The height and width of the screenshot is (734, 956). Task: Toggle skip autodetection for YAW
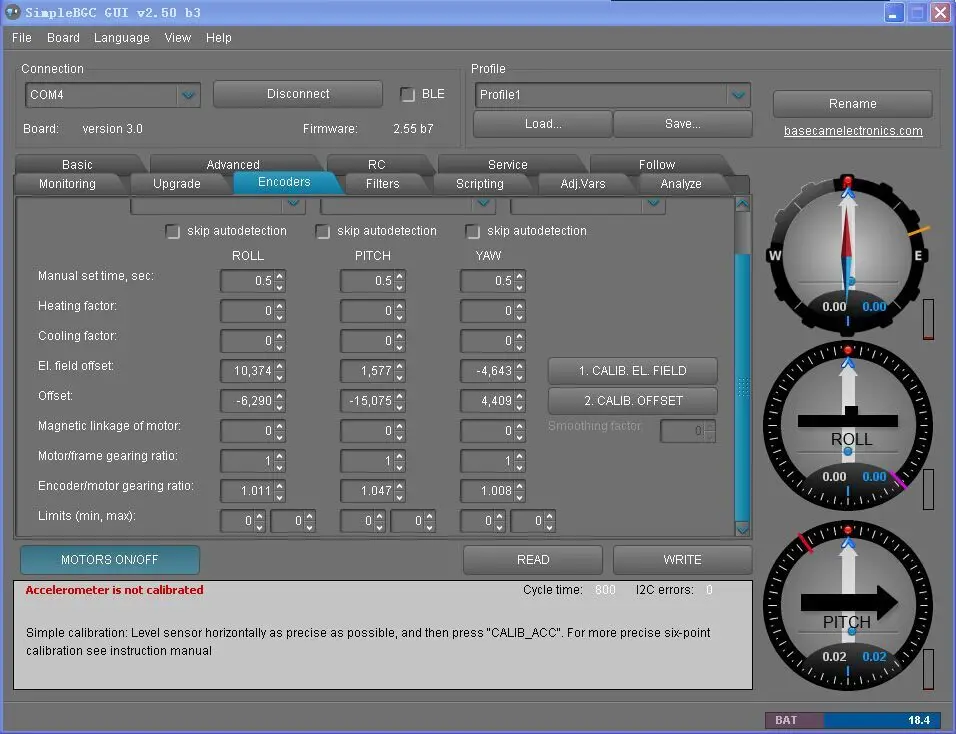point(474,231)
